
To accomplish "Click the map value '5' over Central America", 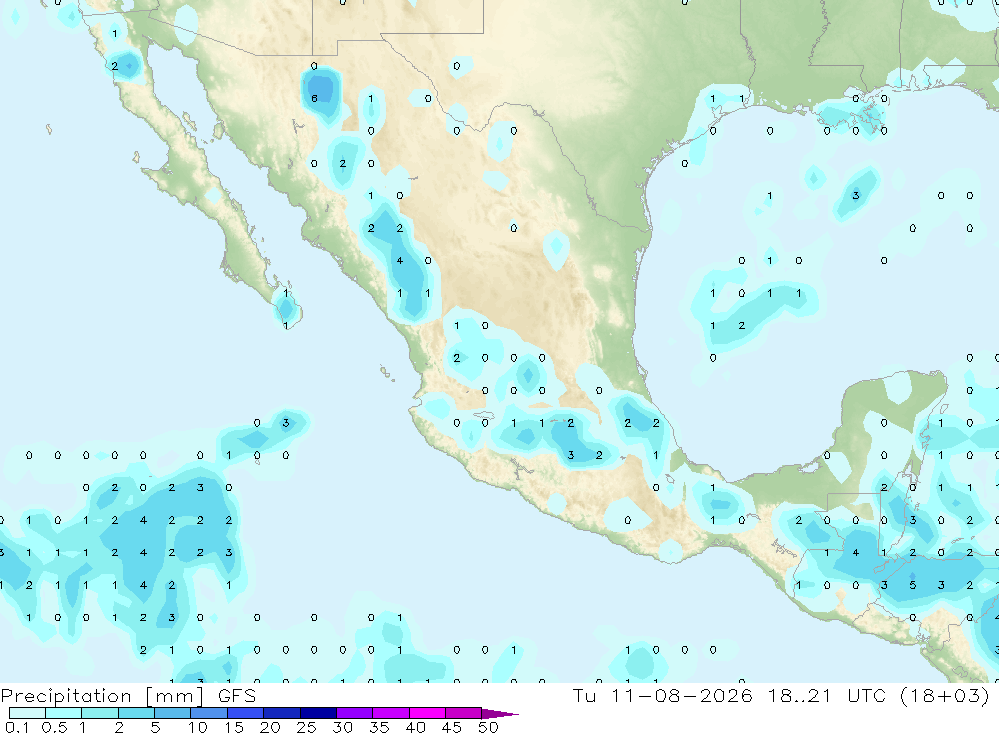I will click(913, 585).
